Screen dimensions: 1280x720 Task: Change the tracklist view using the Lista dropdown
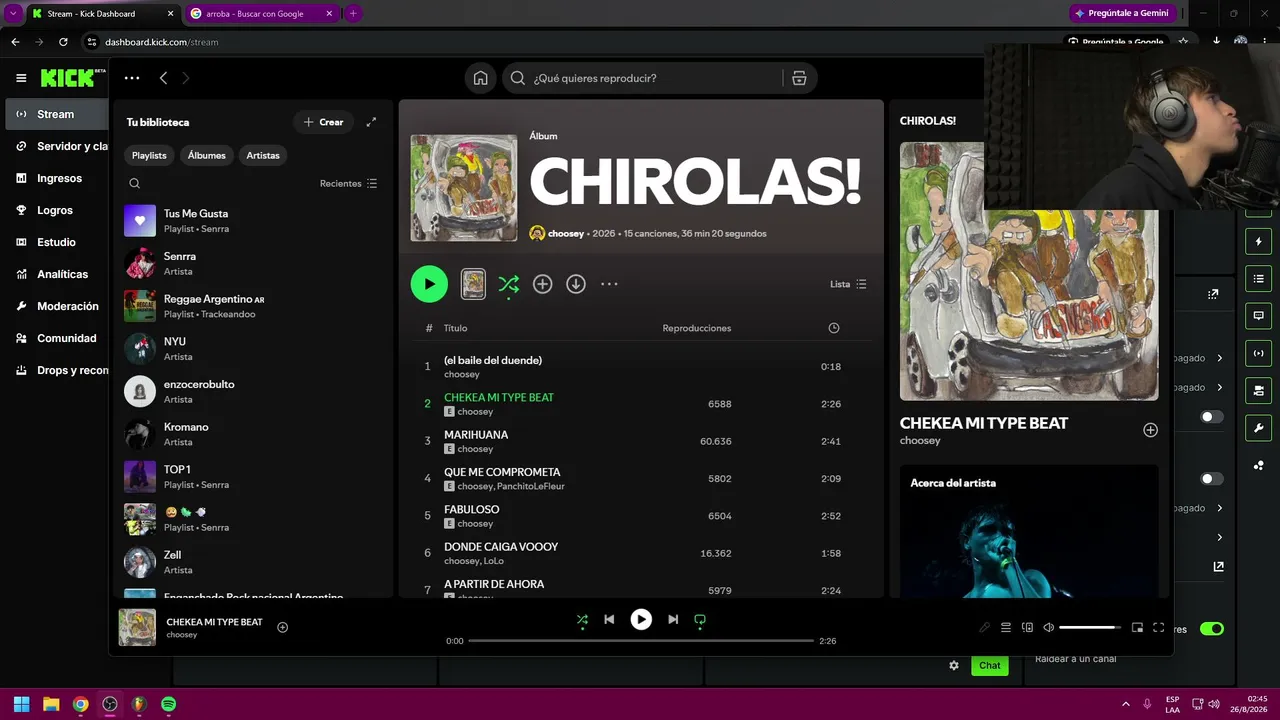point(848,284)
